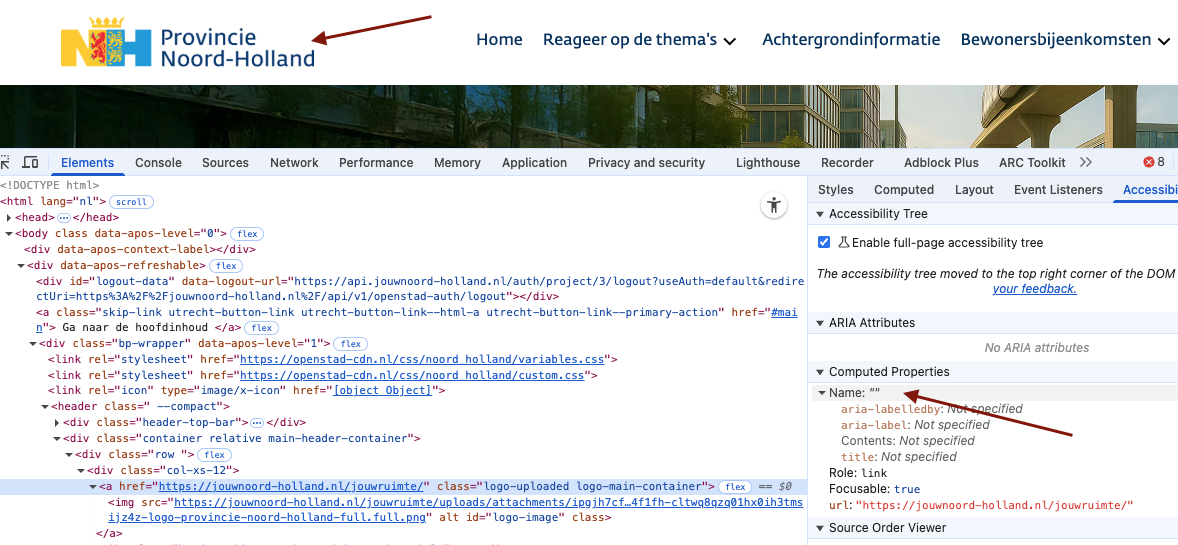Viewport: 1178px width, 545px height.
Task: Expand the head element node
Action: [9, 218]
